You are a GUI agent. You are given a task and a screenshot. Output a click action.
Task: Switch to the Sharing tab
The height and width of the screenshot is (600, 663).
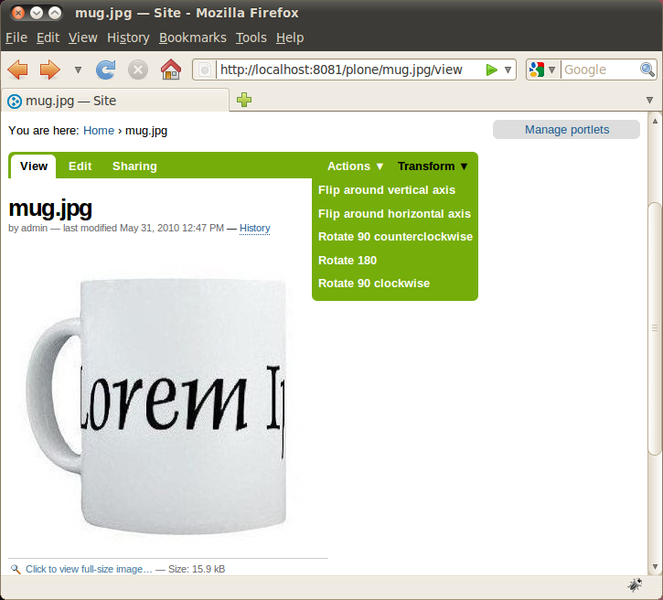(x=134, y=166)
